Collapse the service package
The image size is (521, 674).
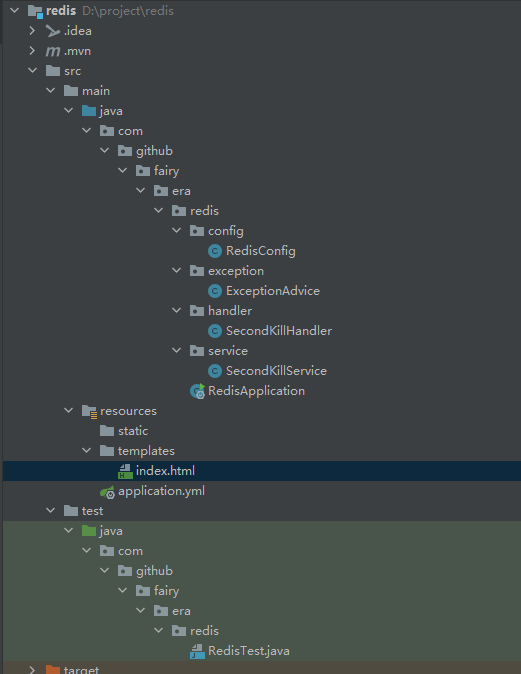(177, 350)
